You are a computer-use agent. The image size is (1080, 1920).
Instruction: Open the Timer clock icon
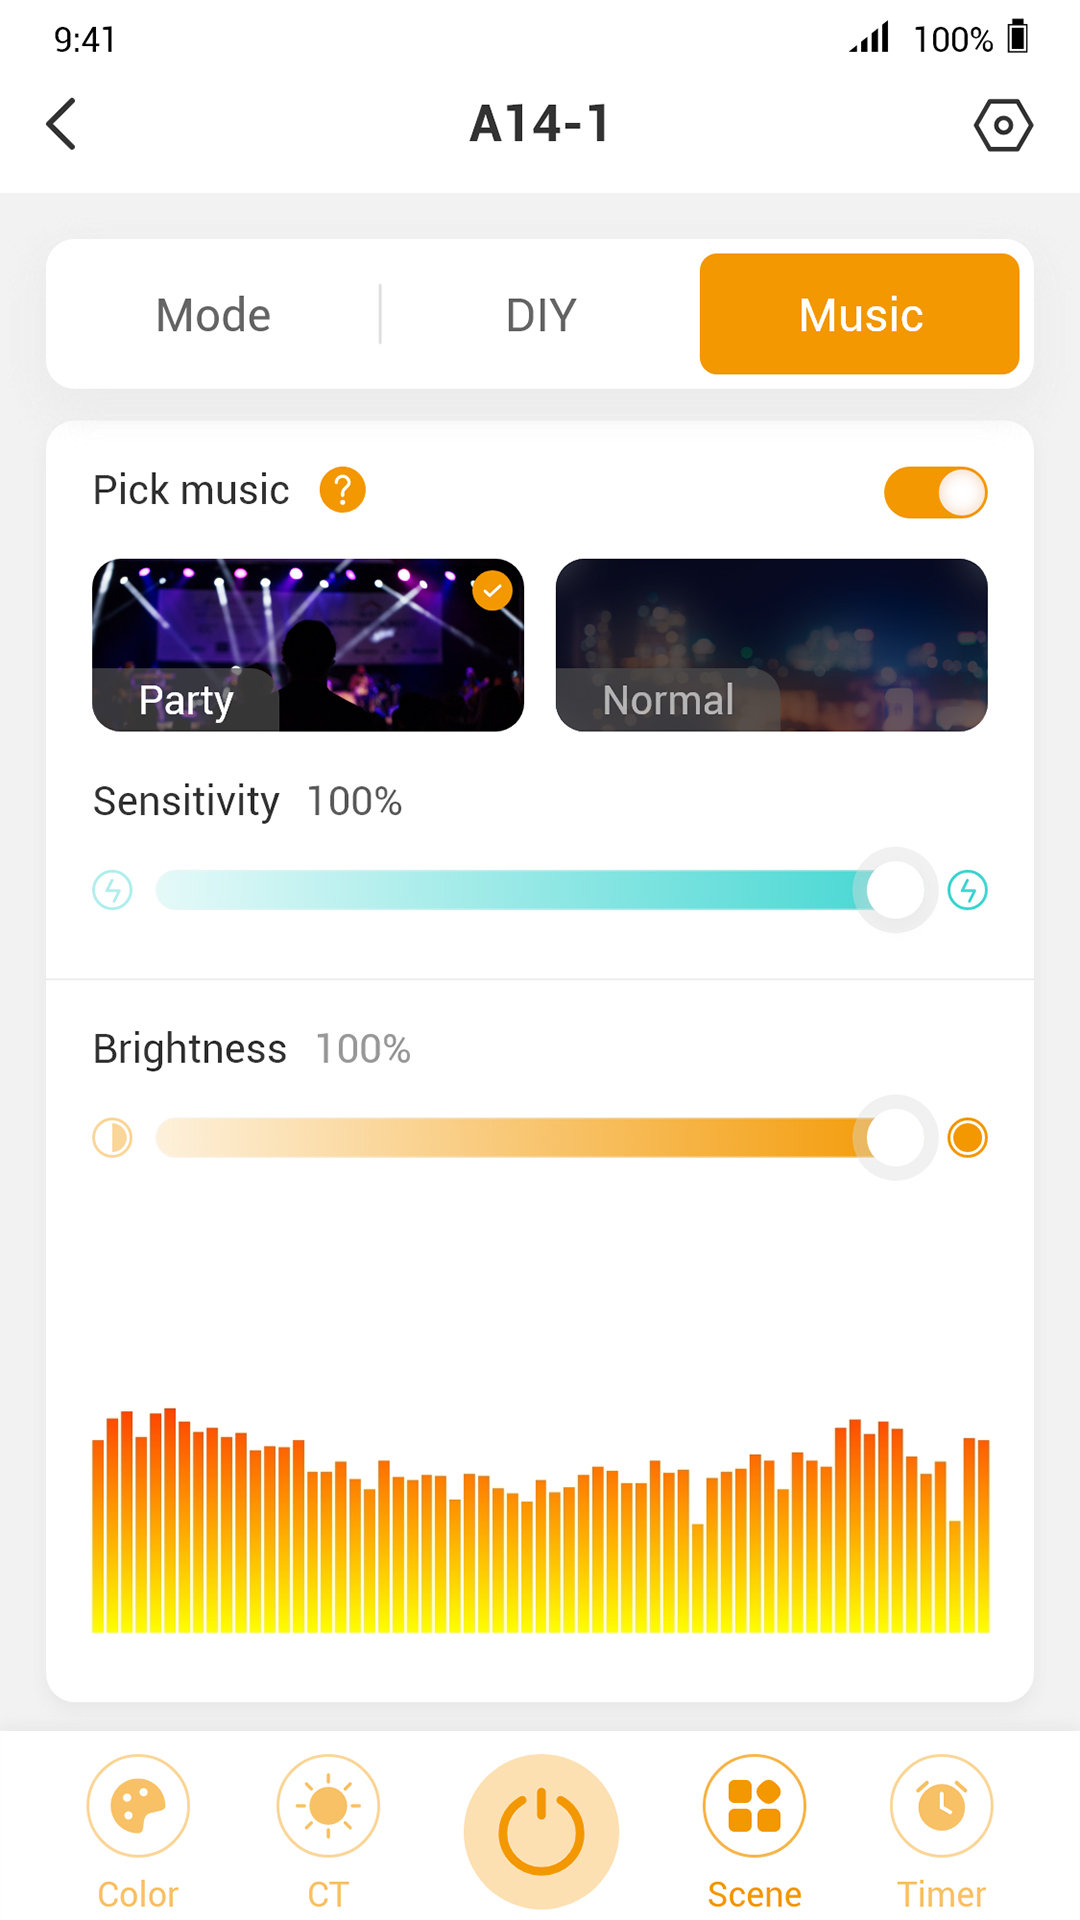[941, 1806]
